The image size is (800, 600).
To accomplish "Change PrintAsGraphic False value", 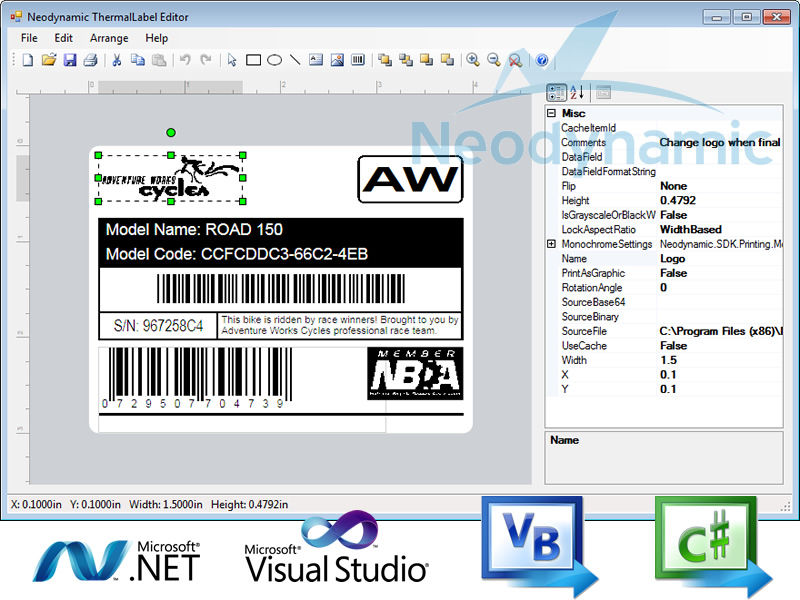I will coord(719,273).
